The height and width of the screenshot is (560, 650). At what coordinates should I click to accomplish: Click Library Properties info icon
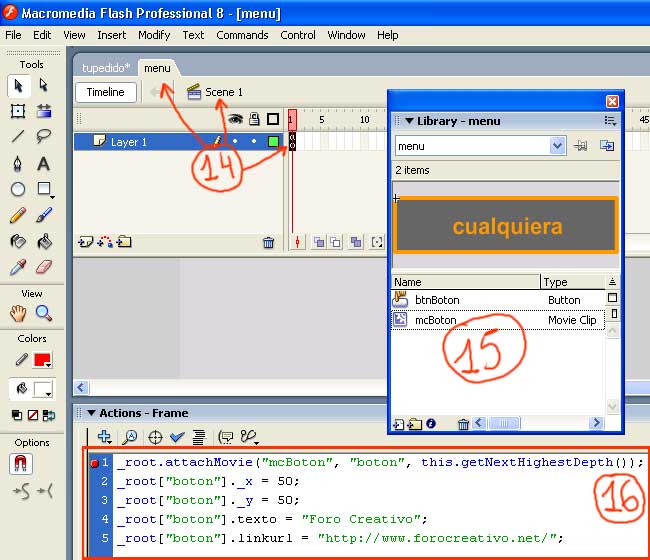click(431, 424)
